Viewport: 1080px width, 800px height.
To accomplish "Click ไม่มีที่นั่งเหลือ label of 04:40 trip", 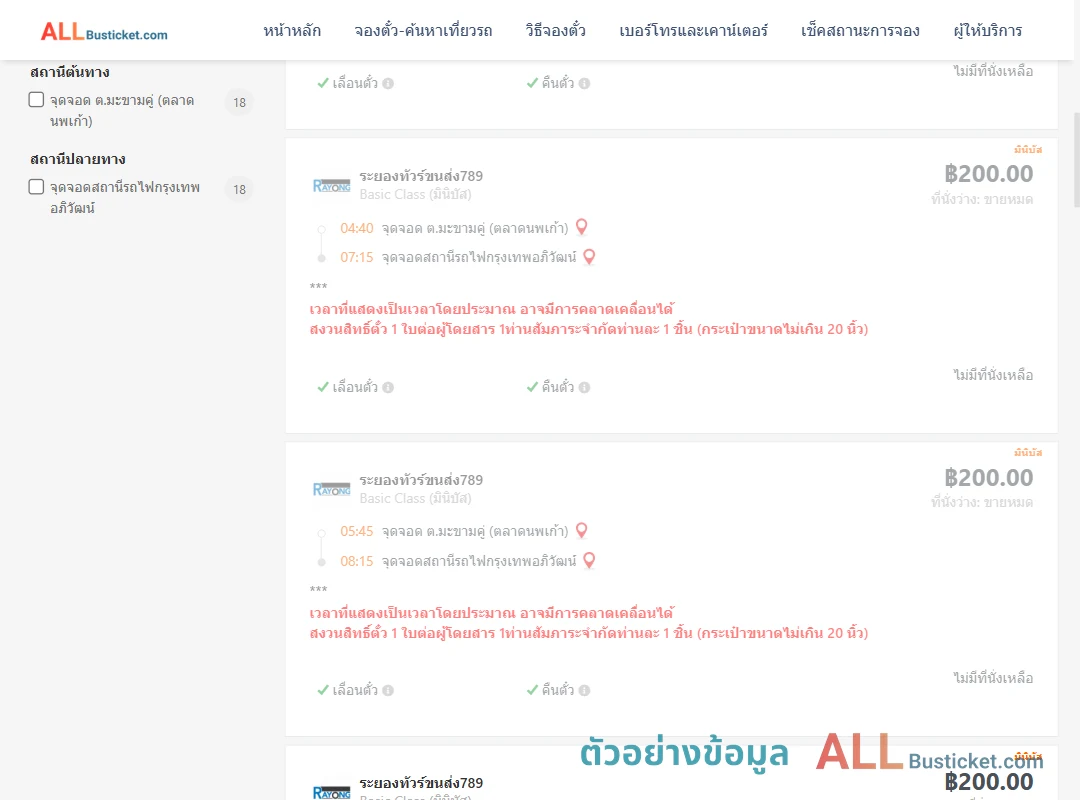I will point(993,375).
